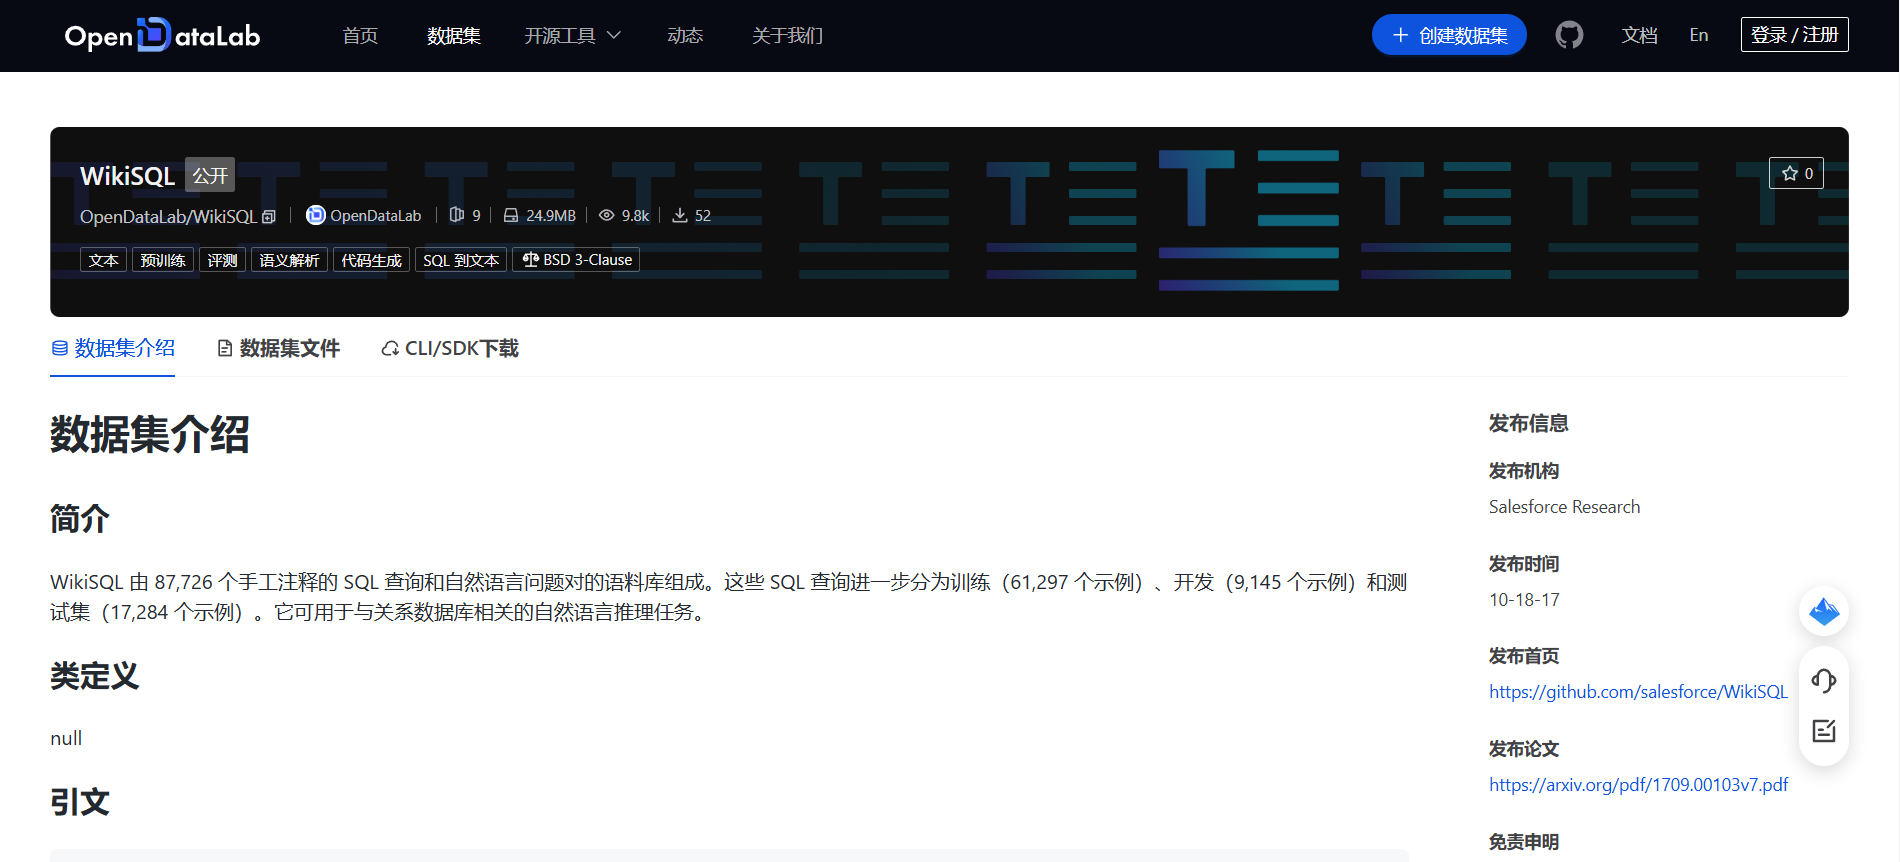This screenshot has width=1900, height=862.
Task: Click the OpenDataLab publisher avatar icon
Action: 315,215
